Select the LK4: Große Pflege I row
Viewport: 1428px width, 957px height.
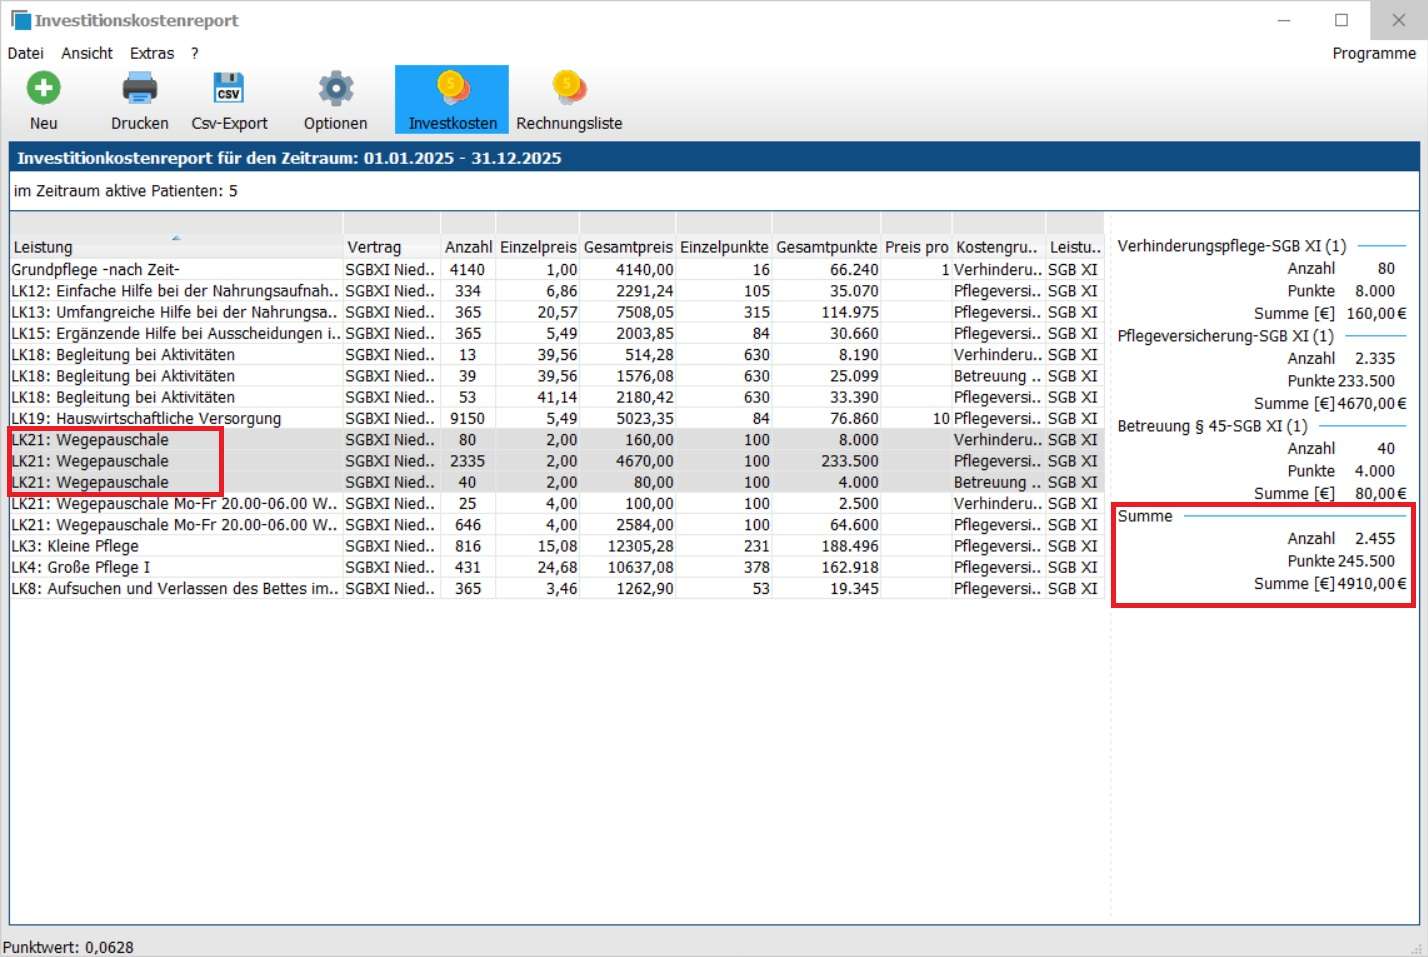(81, 567)
